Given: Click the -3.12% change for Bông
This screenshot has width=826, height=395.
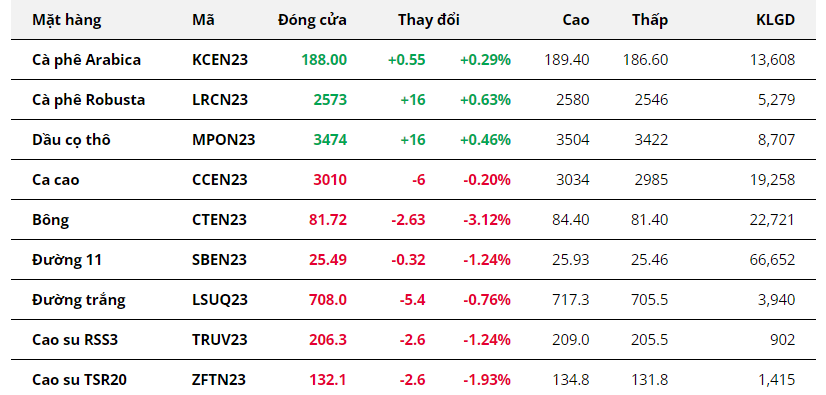Looking at the screenshot, I should 487,220.
